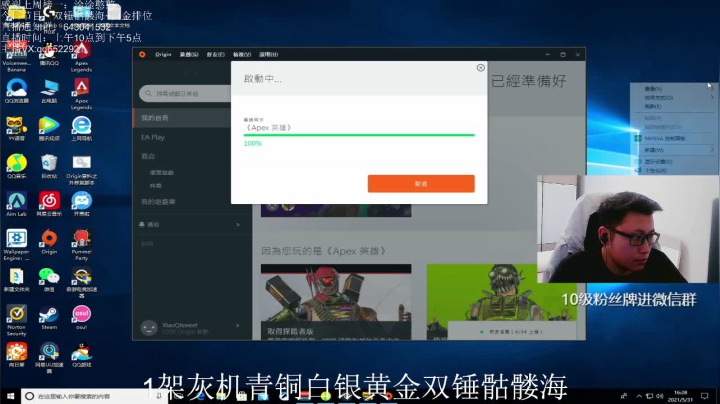Open the Origin text document on desktop
Screen dimensions: 720x404
coord(81,170)
